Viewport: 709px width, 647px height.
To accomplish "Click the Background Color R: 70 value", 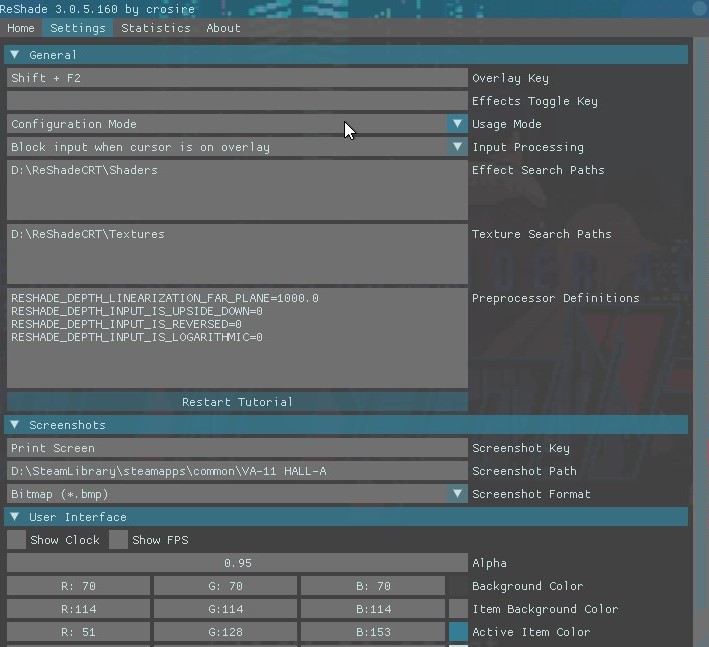I will (78, 586).
